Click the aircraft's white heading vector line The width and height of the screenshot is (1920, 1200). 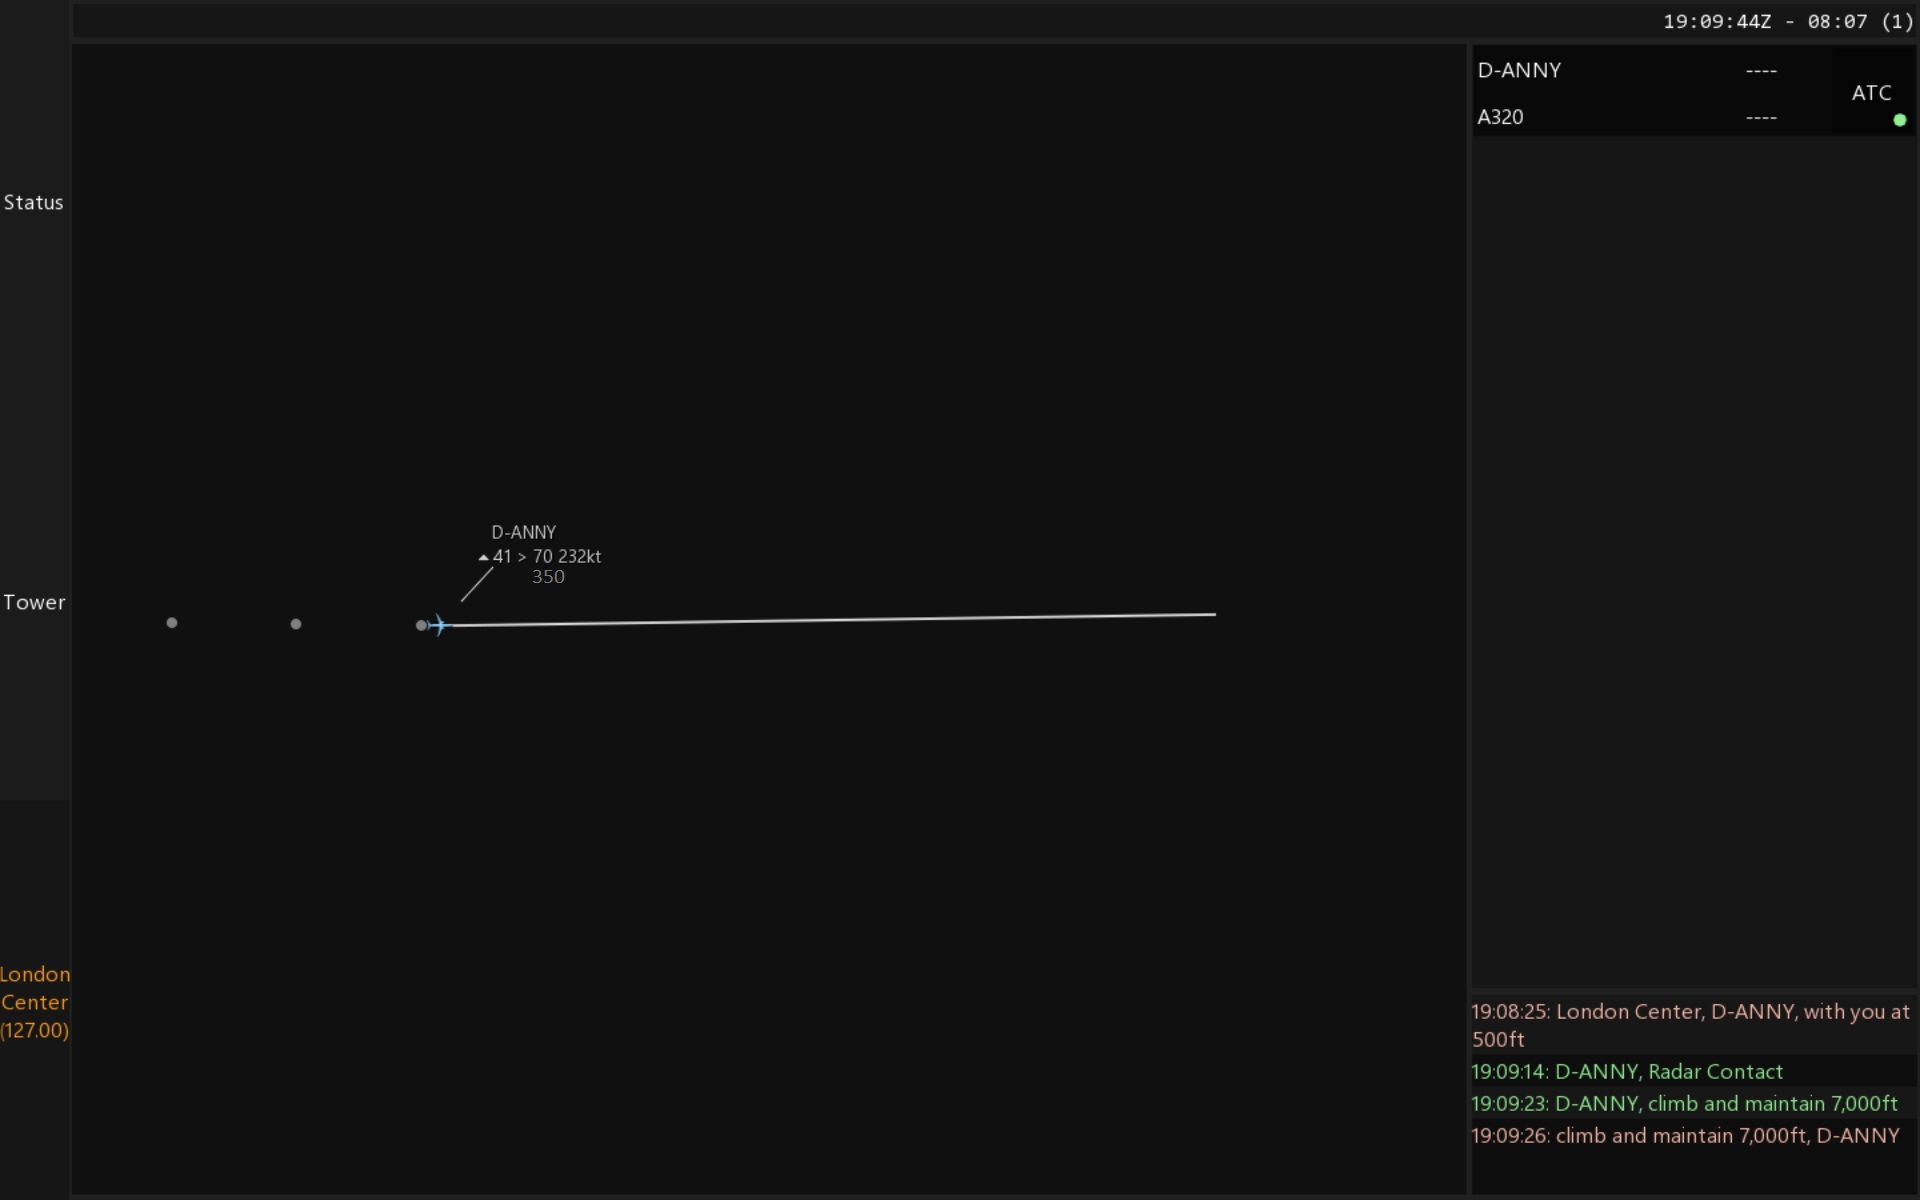tap(830, 620)
